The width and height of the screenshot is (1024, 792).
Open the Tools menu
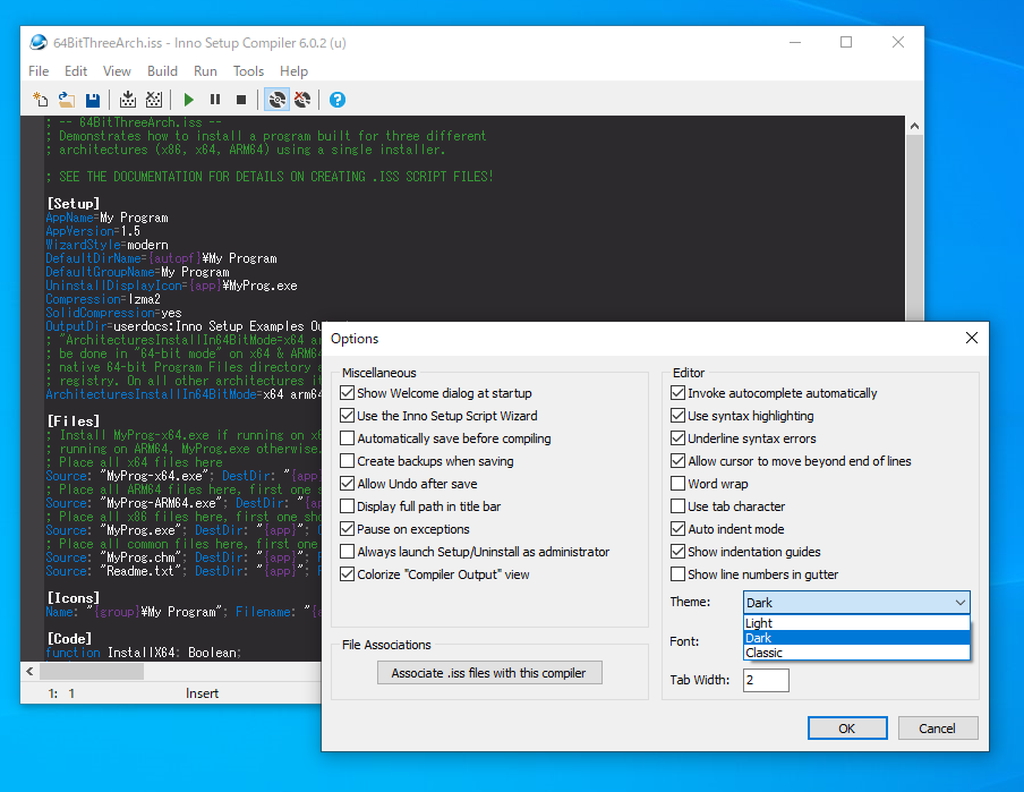tap(248, 71)
